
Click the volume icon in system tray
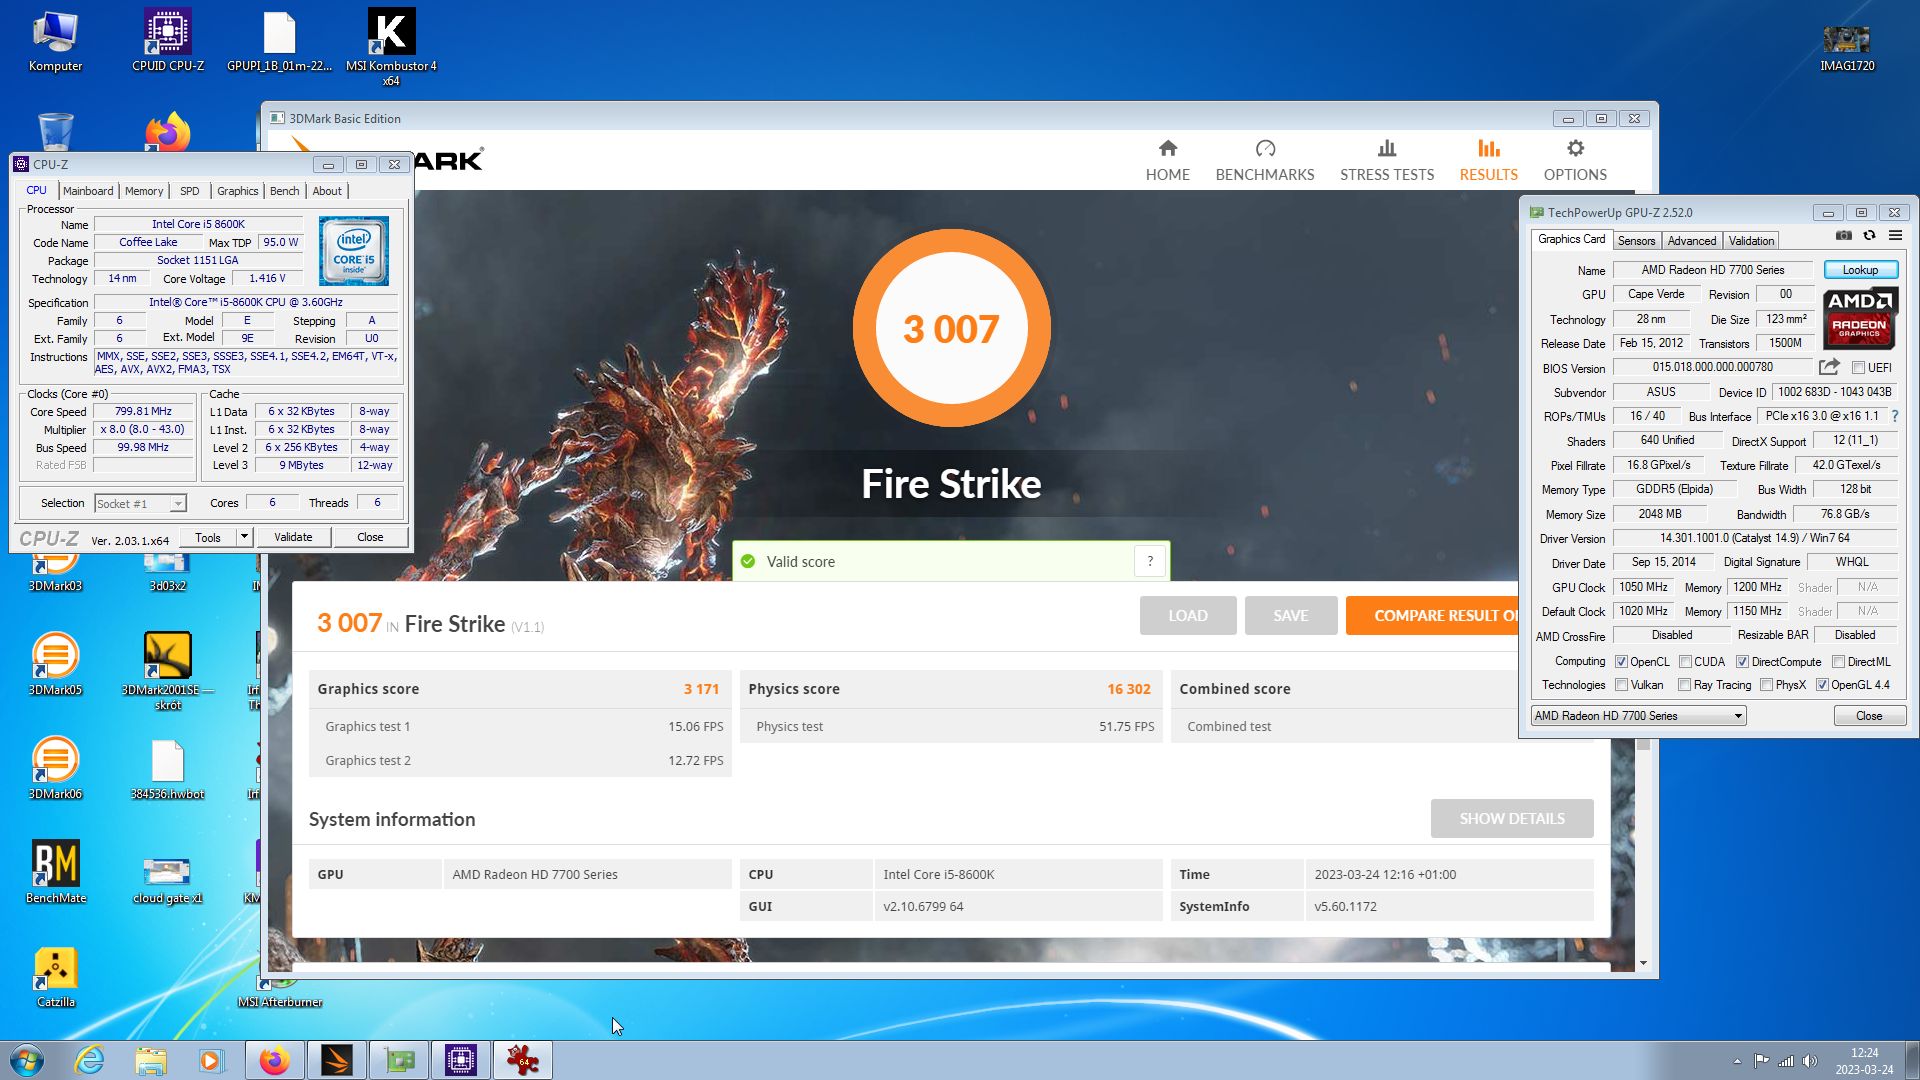point(1810,1061)
